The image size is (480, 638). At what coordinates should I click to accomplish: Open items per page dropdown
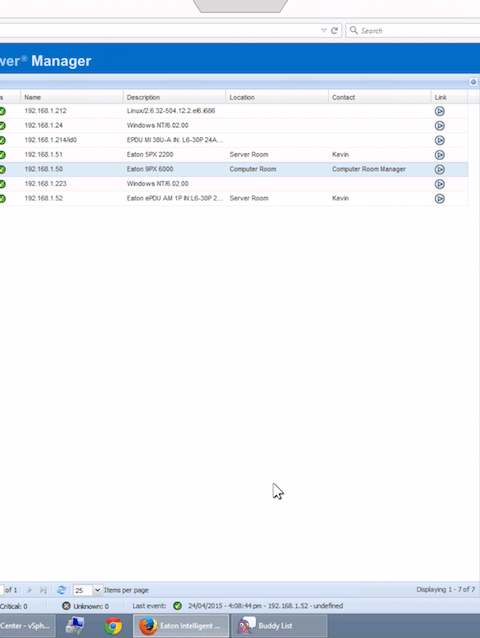click(98, 590)
